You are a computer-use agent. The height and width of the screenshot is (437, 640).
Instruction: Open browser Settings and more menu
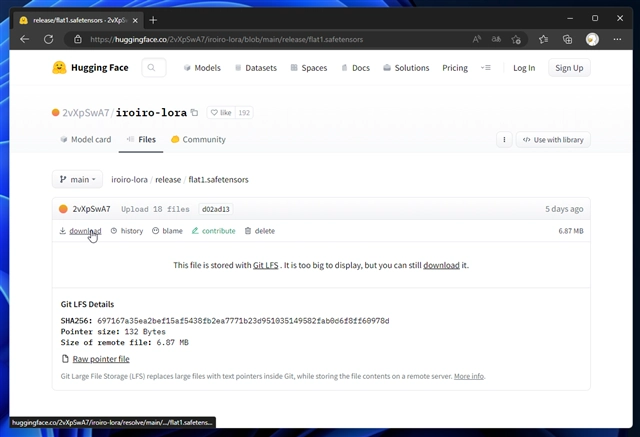coord(617,39)
